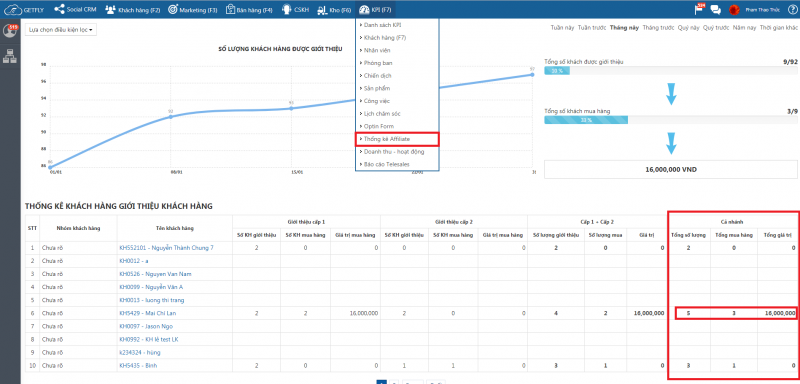Image resolution: width=800 pixels, height=384 pixels.
Task: Open the CSKH headset menu
Action: pos(287,9)
